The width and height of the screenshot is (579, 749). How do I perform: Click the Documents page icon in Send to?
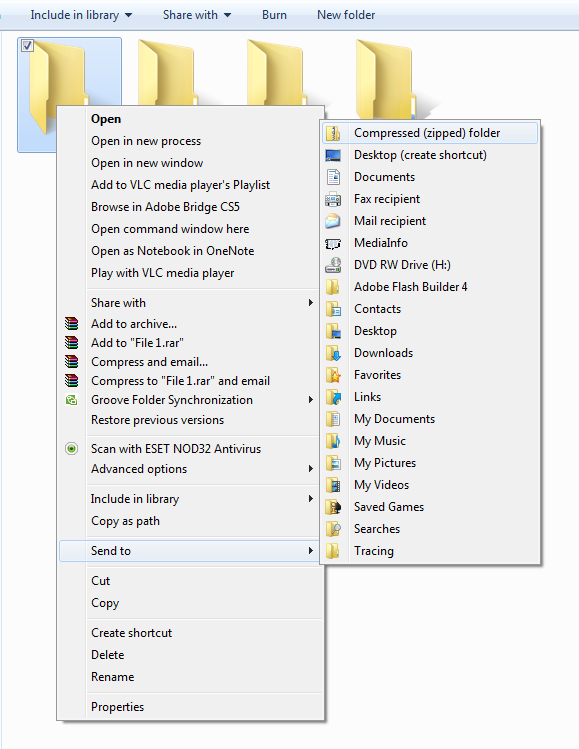coord(333,177)
